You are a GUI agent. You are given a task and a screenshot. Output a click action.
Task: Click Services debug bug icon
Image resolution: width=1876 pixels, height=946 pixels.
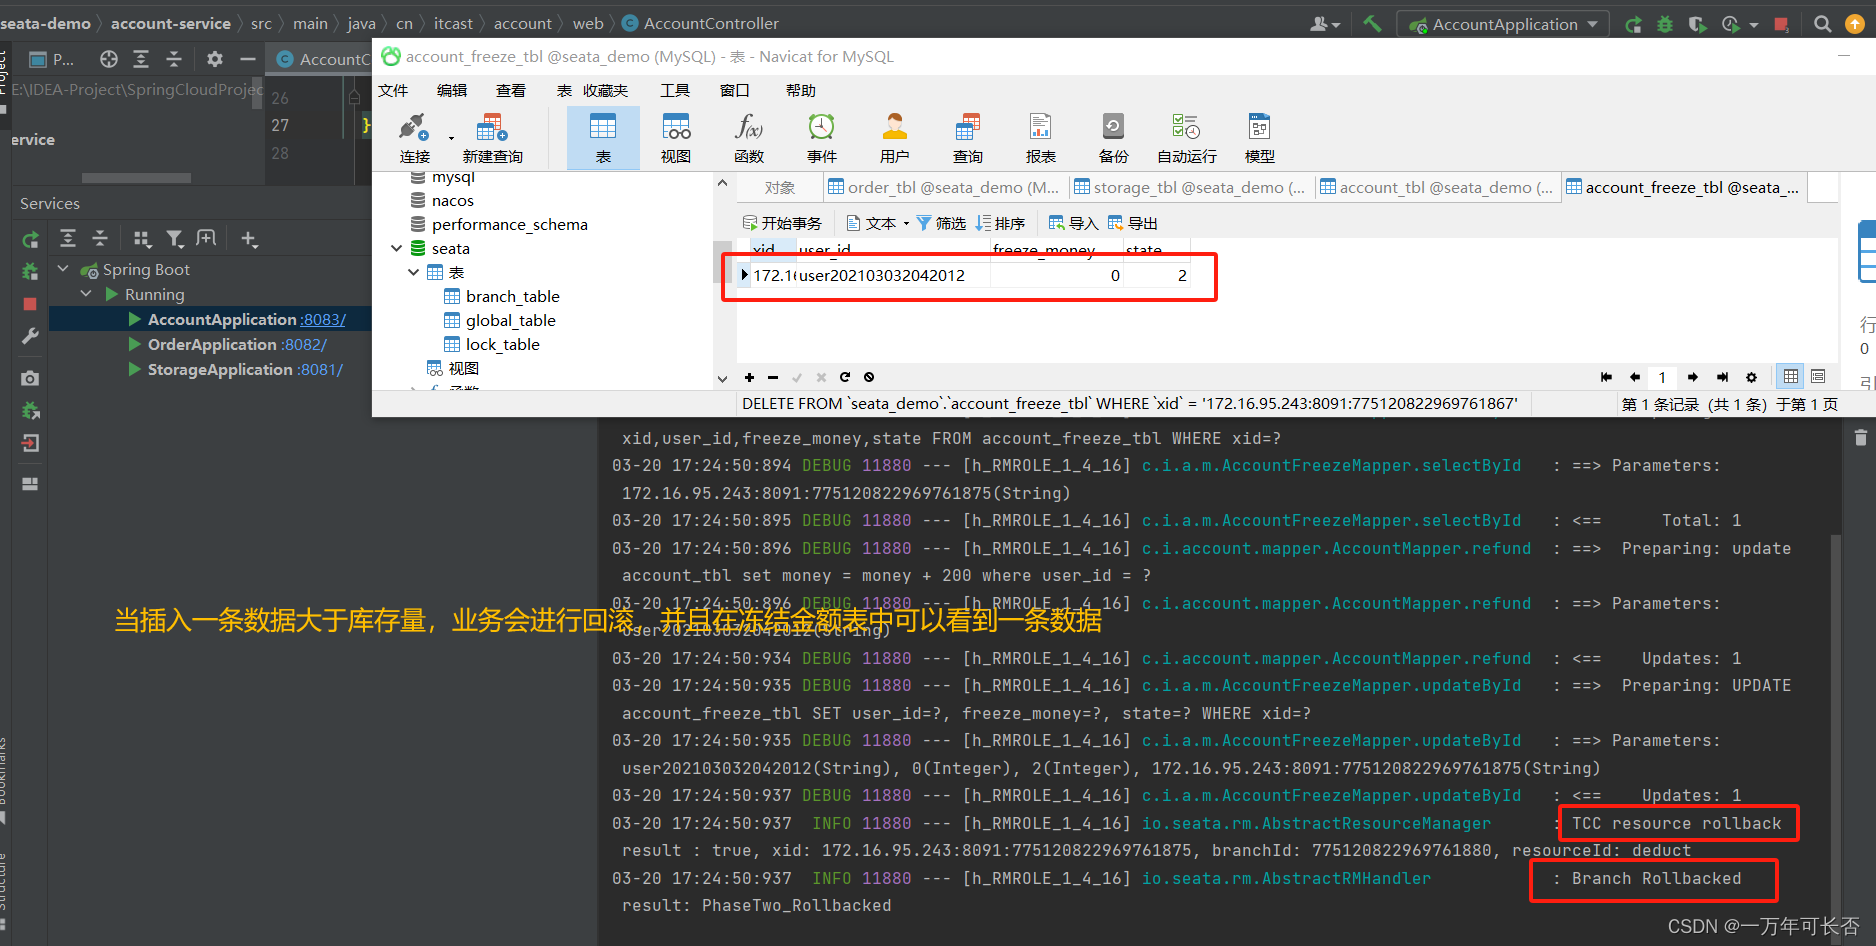click(30, 271)
